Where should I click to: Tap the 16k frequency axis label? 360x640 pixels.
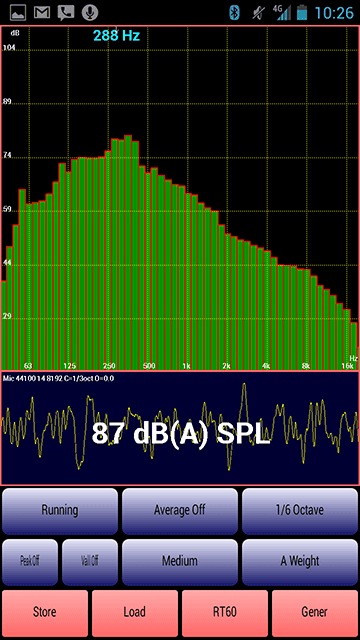pos(347,366)
